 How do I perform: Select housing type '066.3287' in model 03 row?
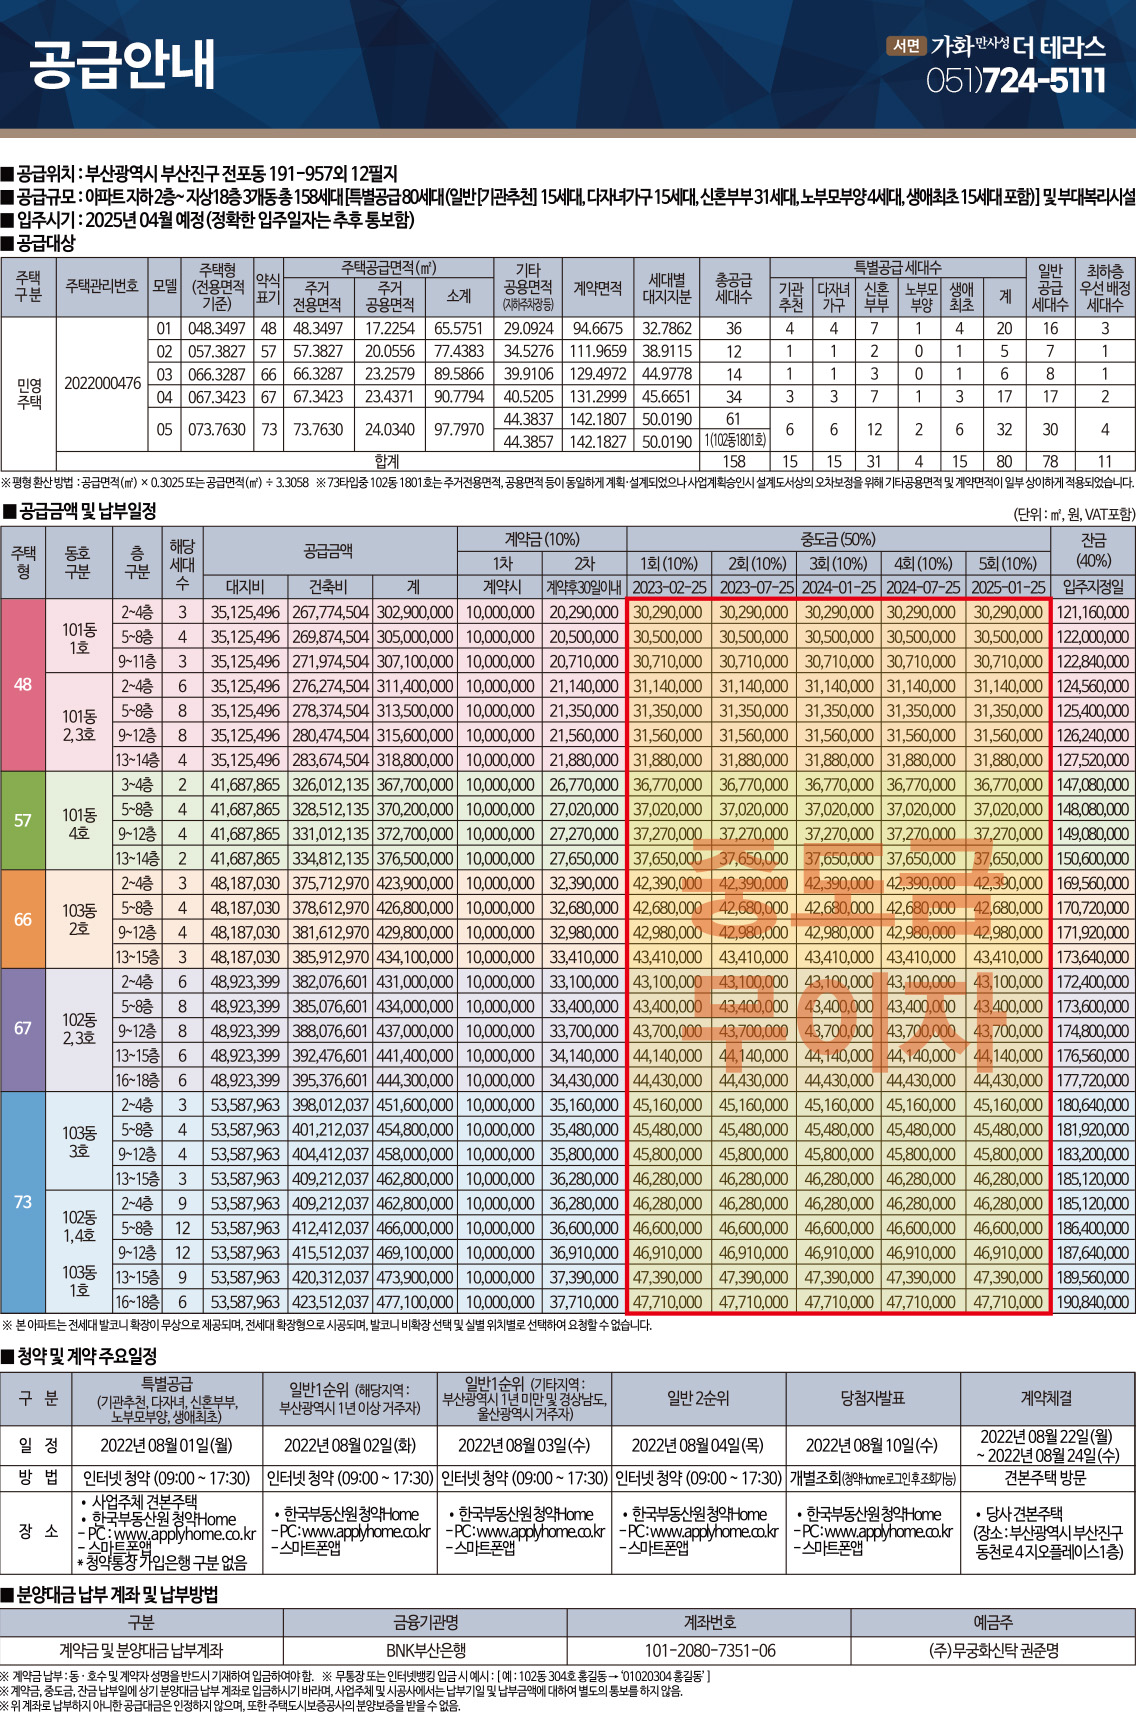coord(217,374)
